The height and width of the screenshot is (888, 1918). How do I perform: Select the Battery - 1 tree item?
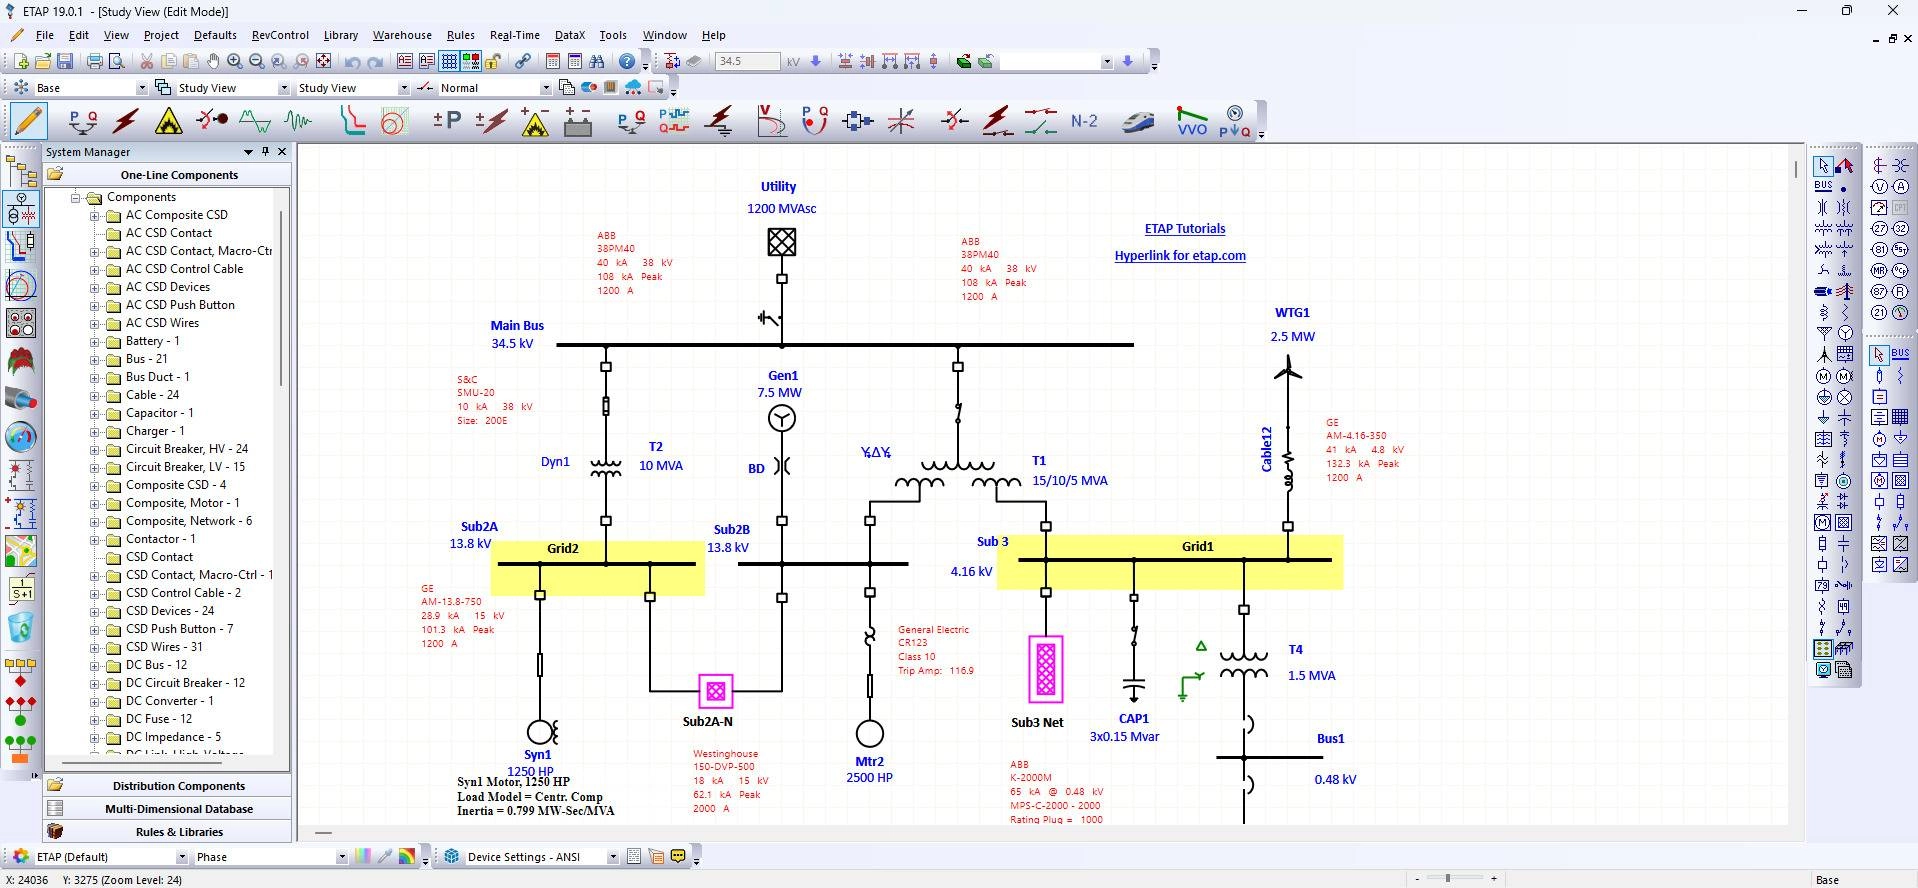click(152, 341)
